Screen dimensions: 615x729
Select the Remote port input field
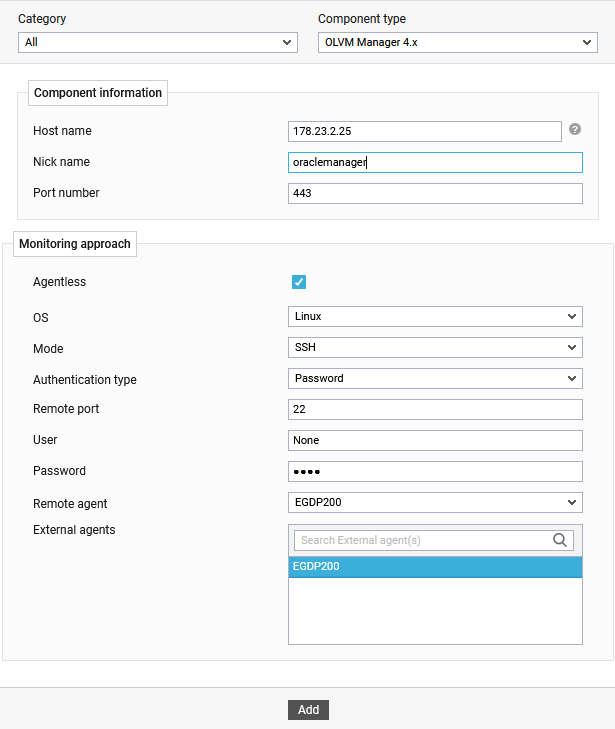click(x=435, y=410)
